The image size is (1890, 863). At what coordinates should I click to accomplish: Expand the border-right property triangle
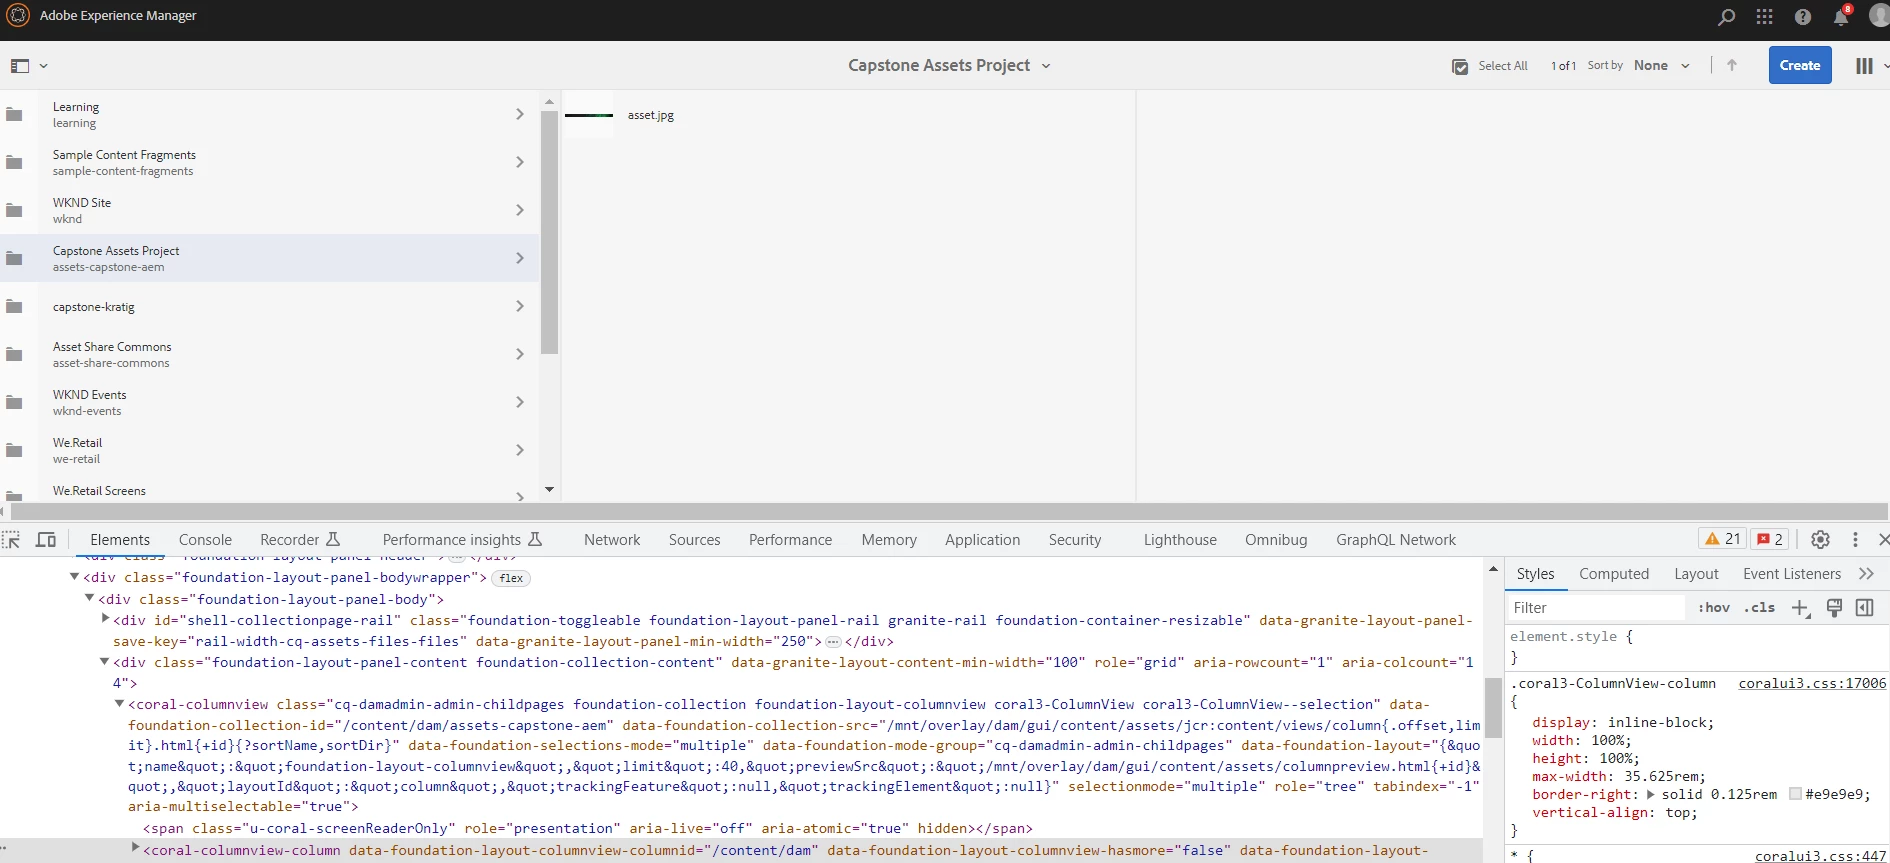(1650, 794)
